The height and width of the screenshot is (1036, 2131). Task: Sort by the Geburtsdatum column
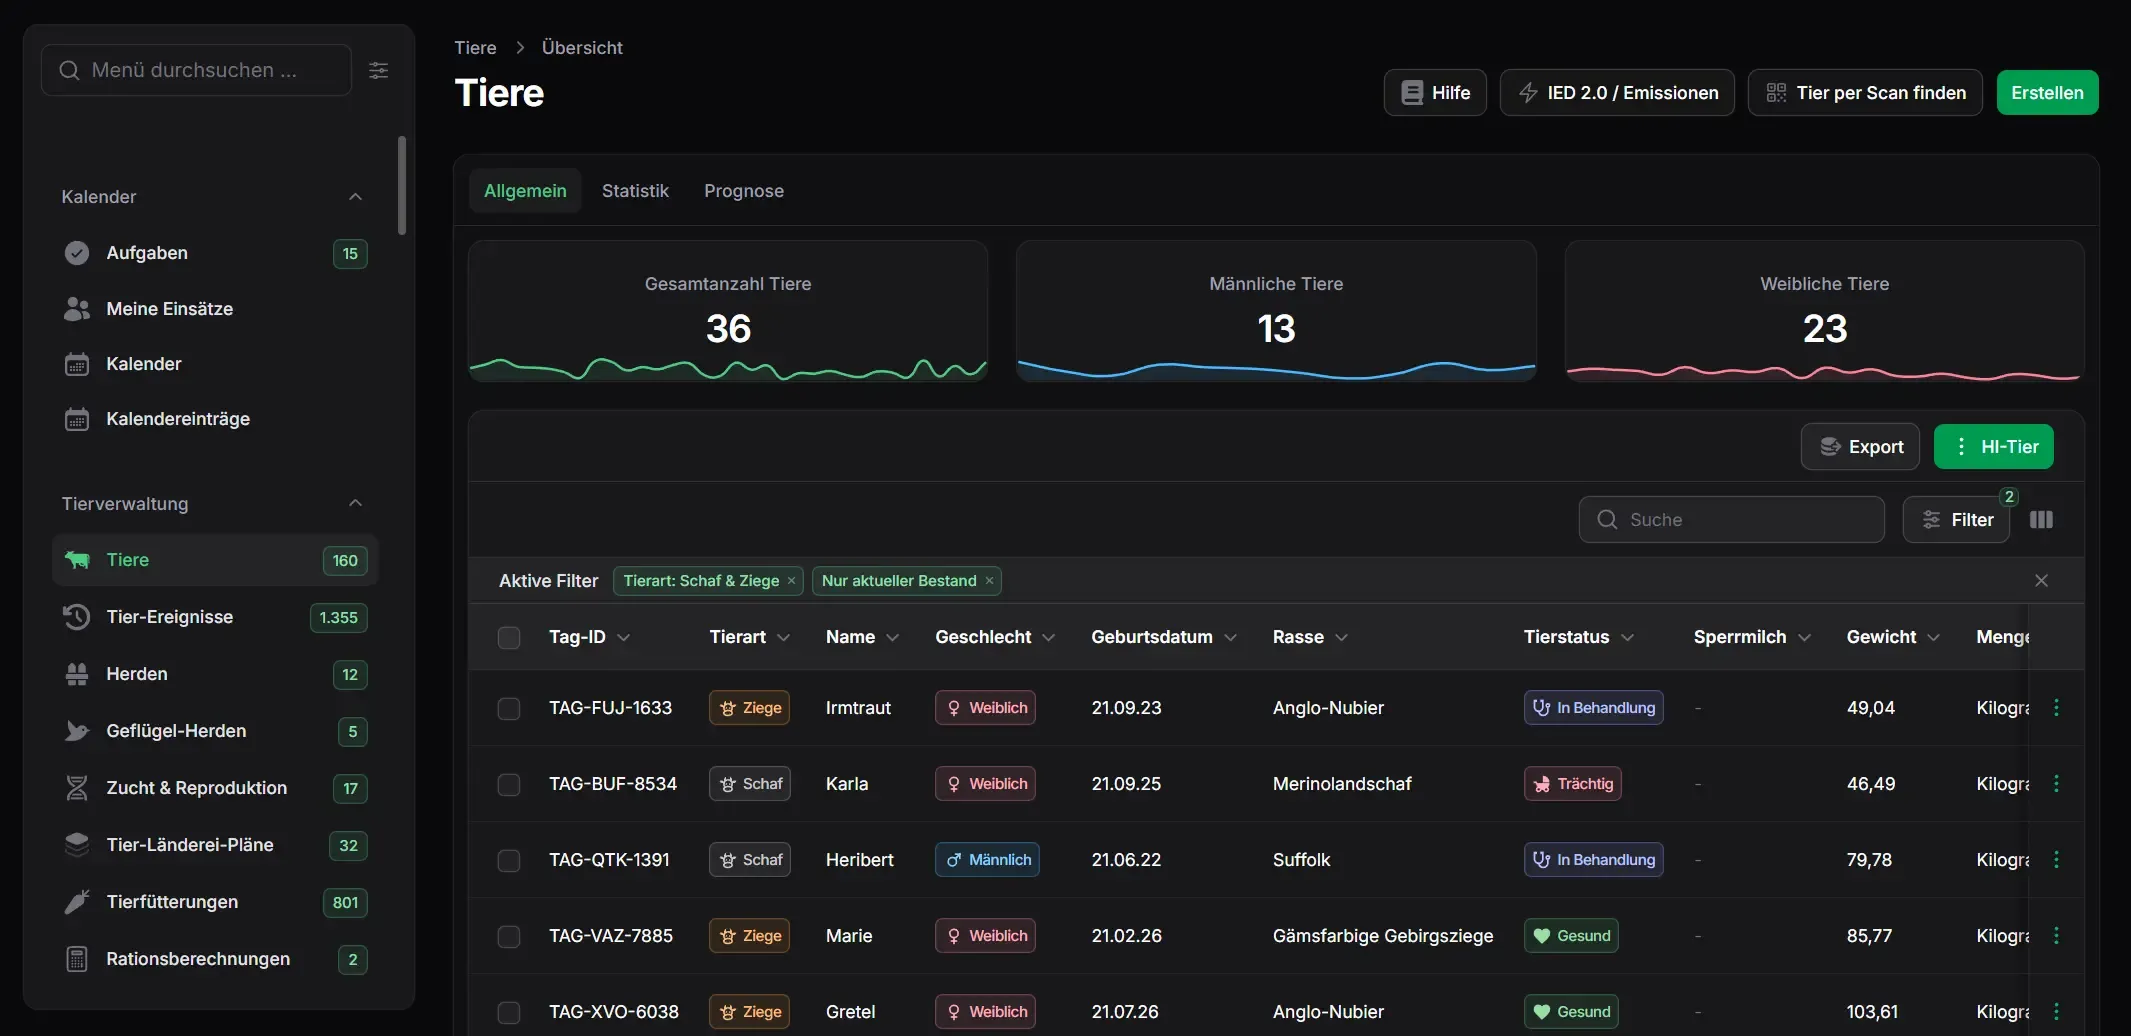tap(1164, 637)
